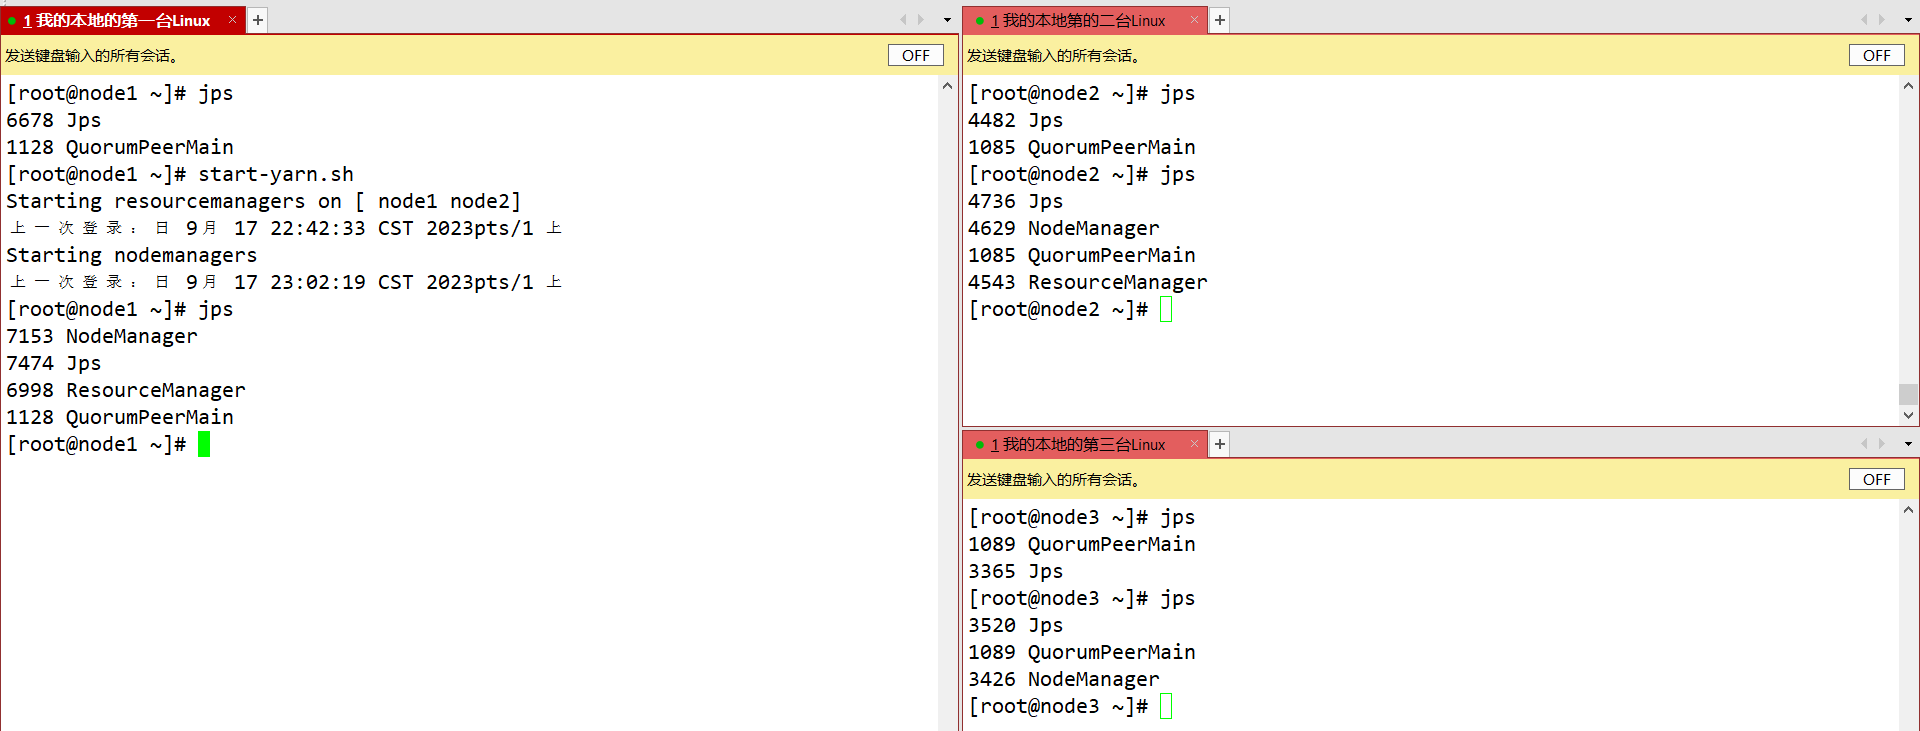Screen dimensions: 1920x731
Task: Toggle OFF button in node3 pane
Action: coord(1877,479)
